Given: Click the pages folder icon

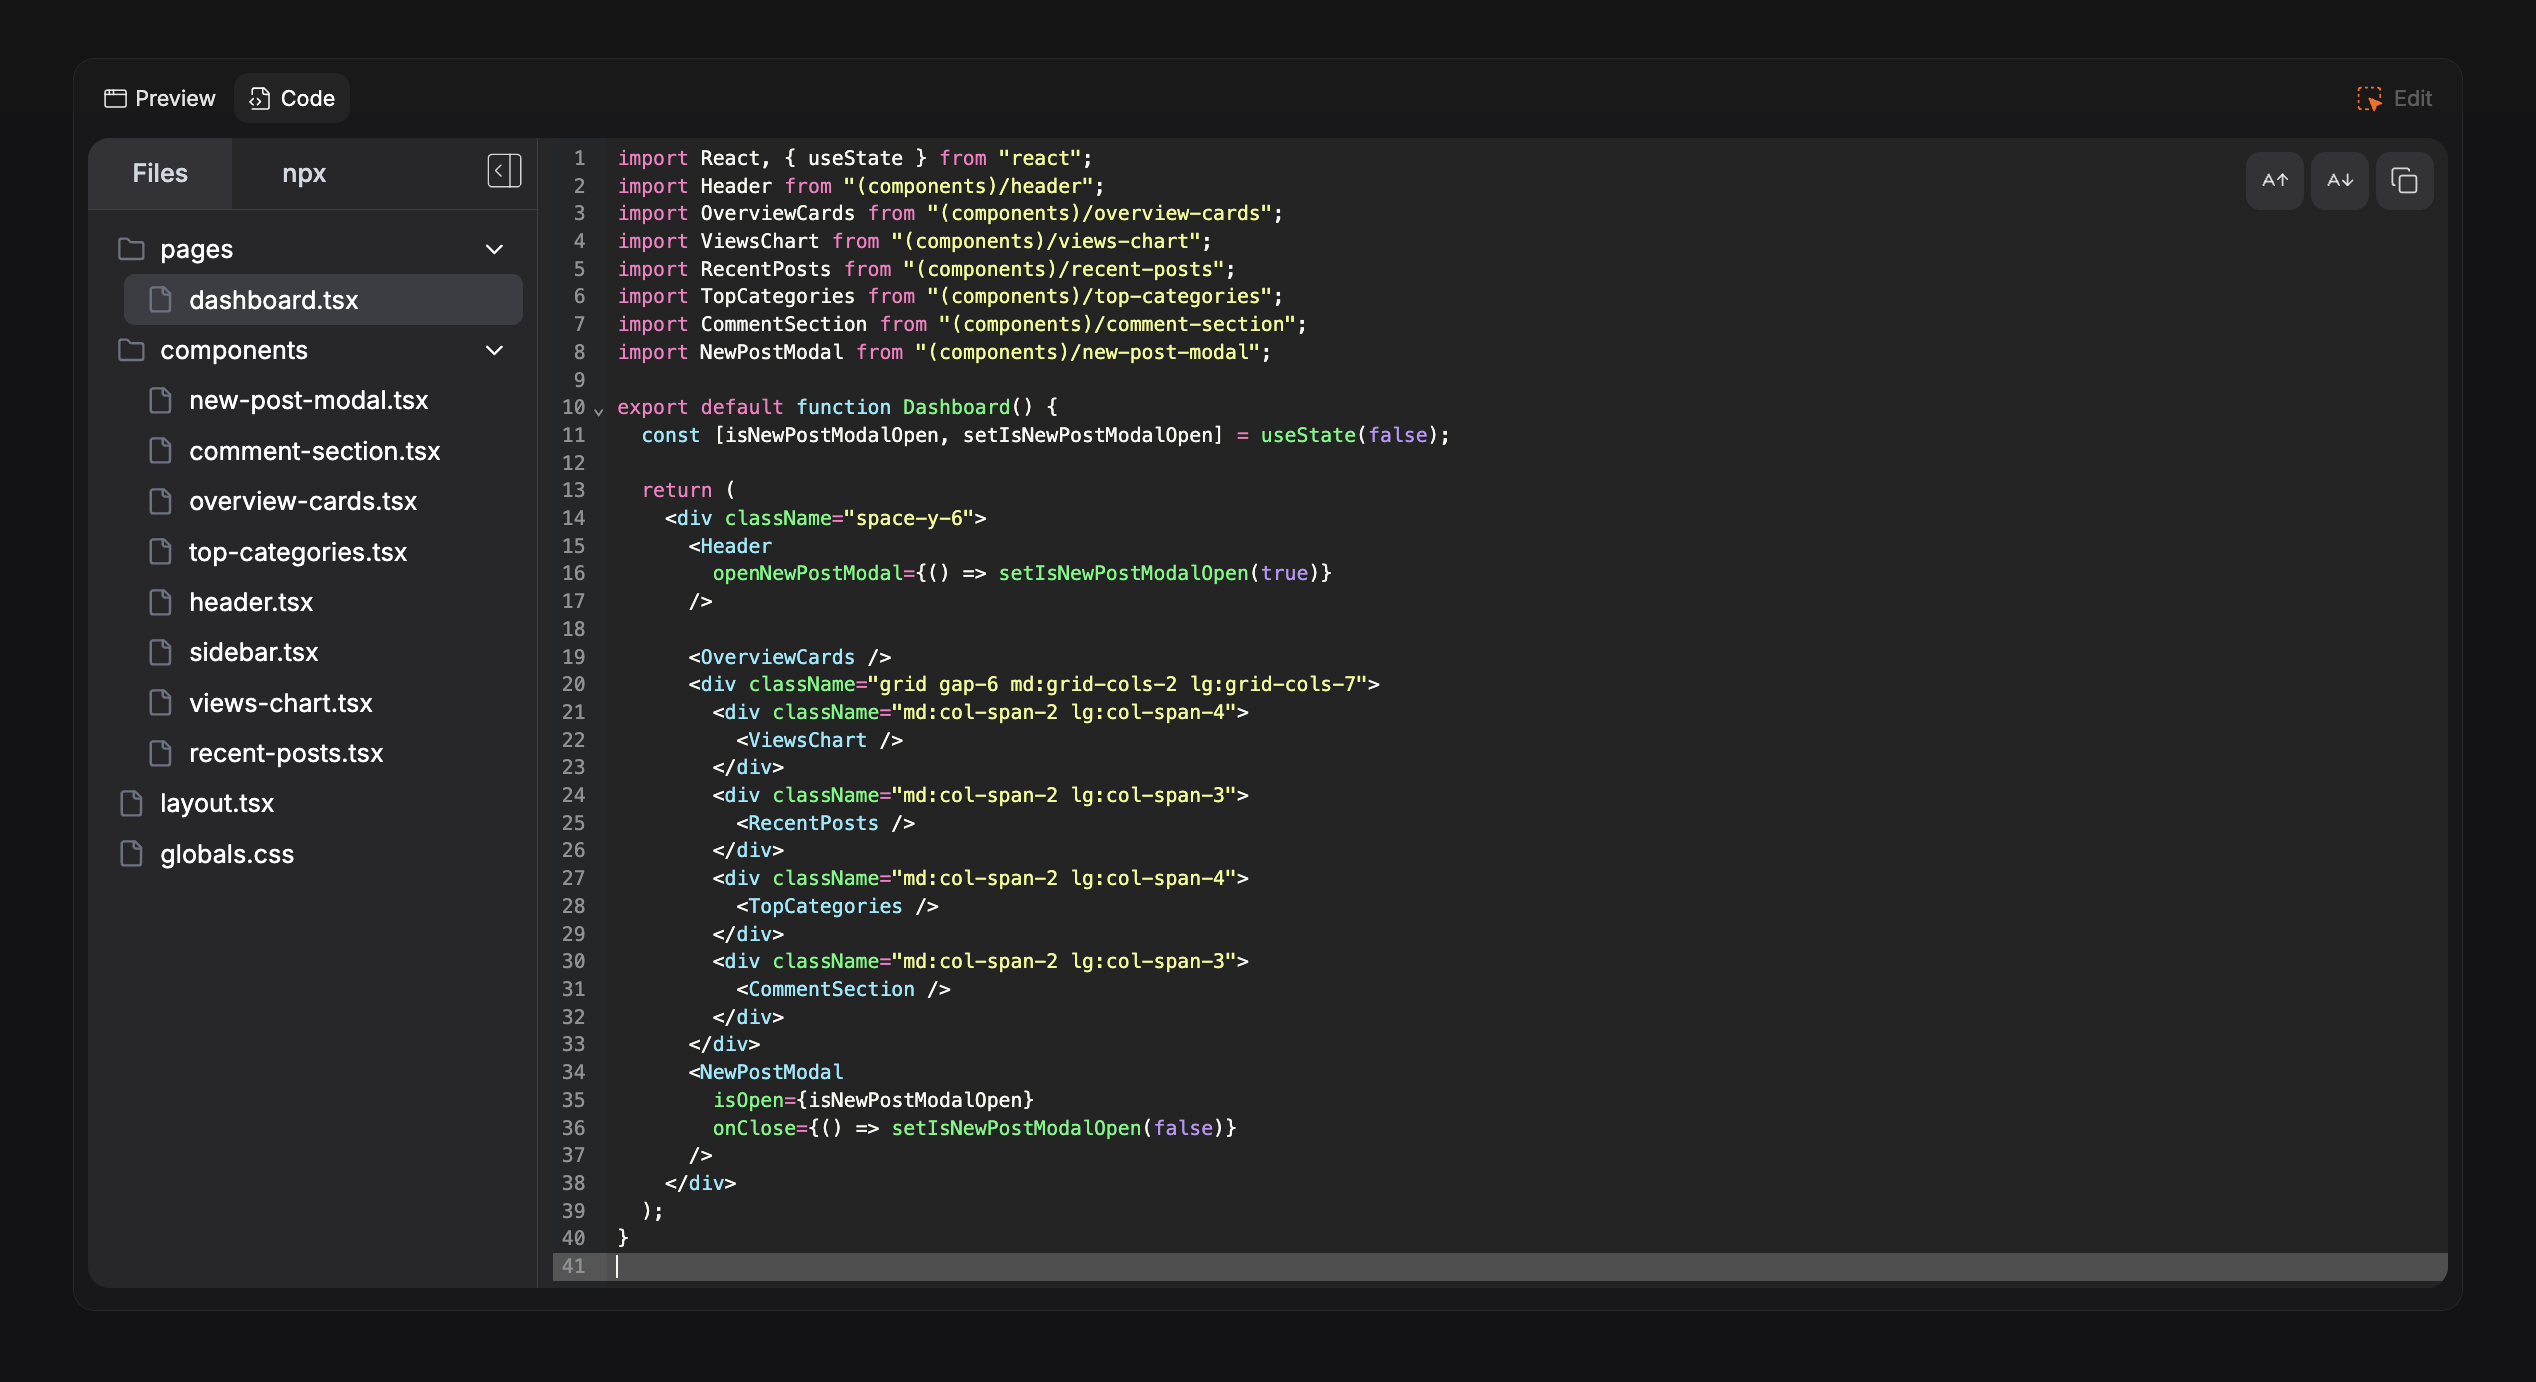Looking at the screenshot, I should click(131, 248).
